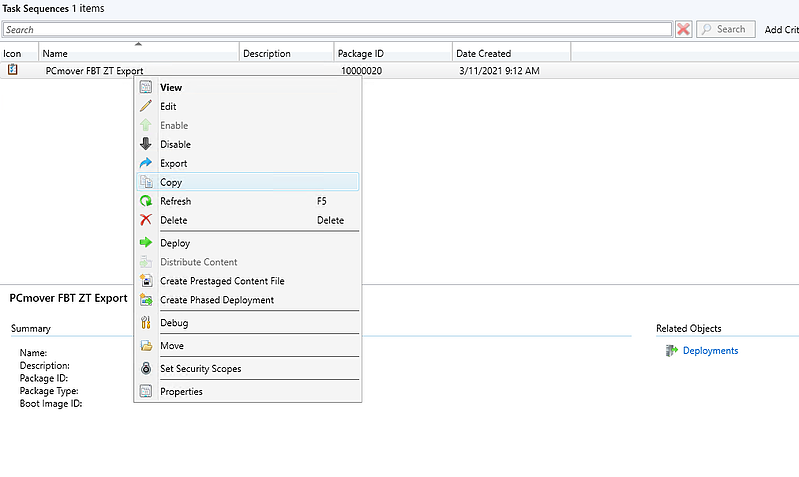Select Copy in the context menu
Image resolution: width=799 pixels, height=477 pixels.
[248, 182]
